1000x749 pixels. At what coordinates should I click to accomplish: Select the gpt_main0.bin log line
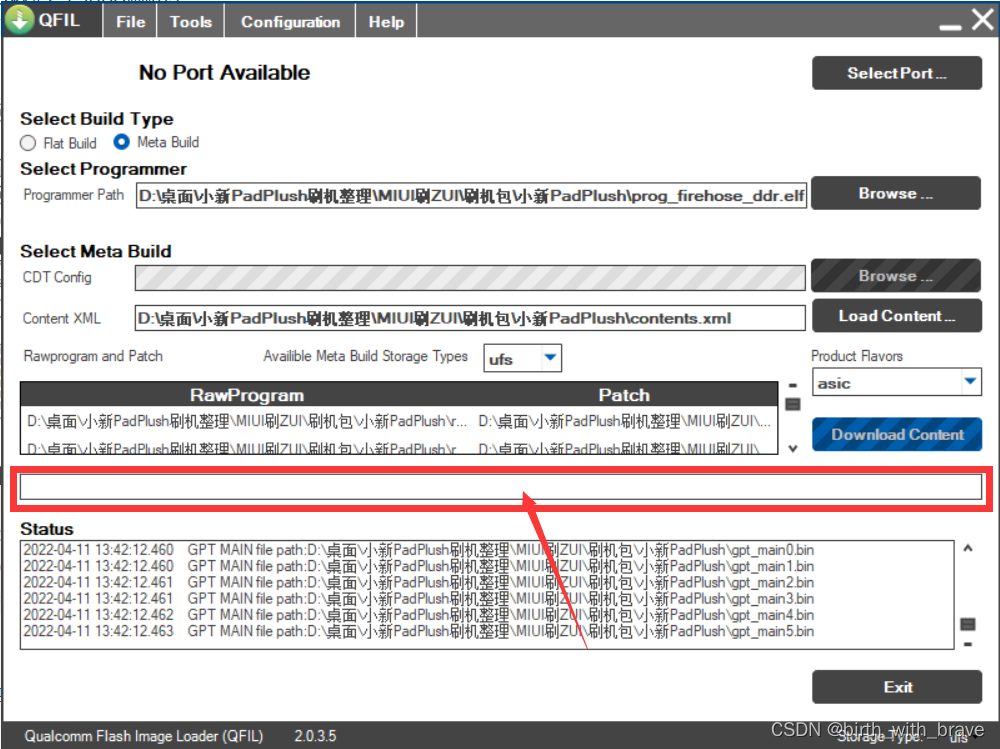pos(418,550)
